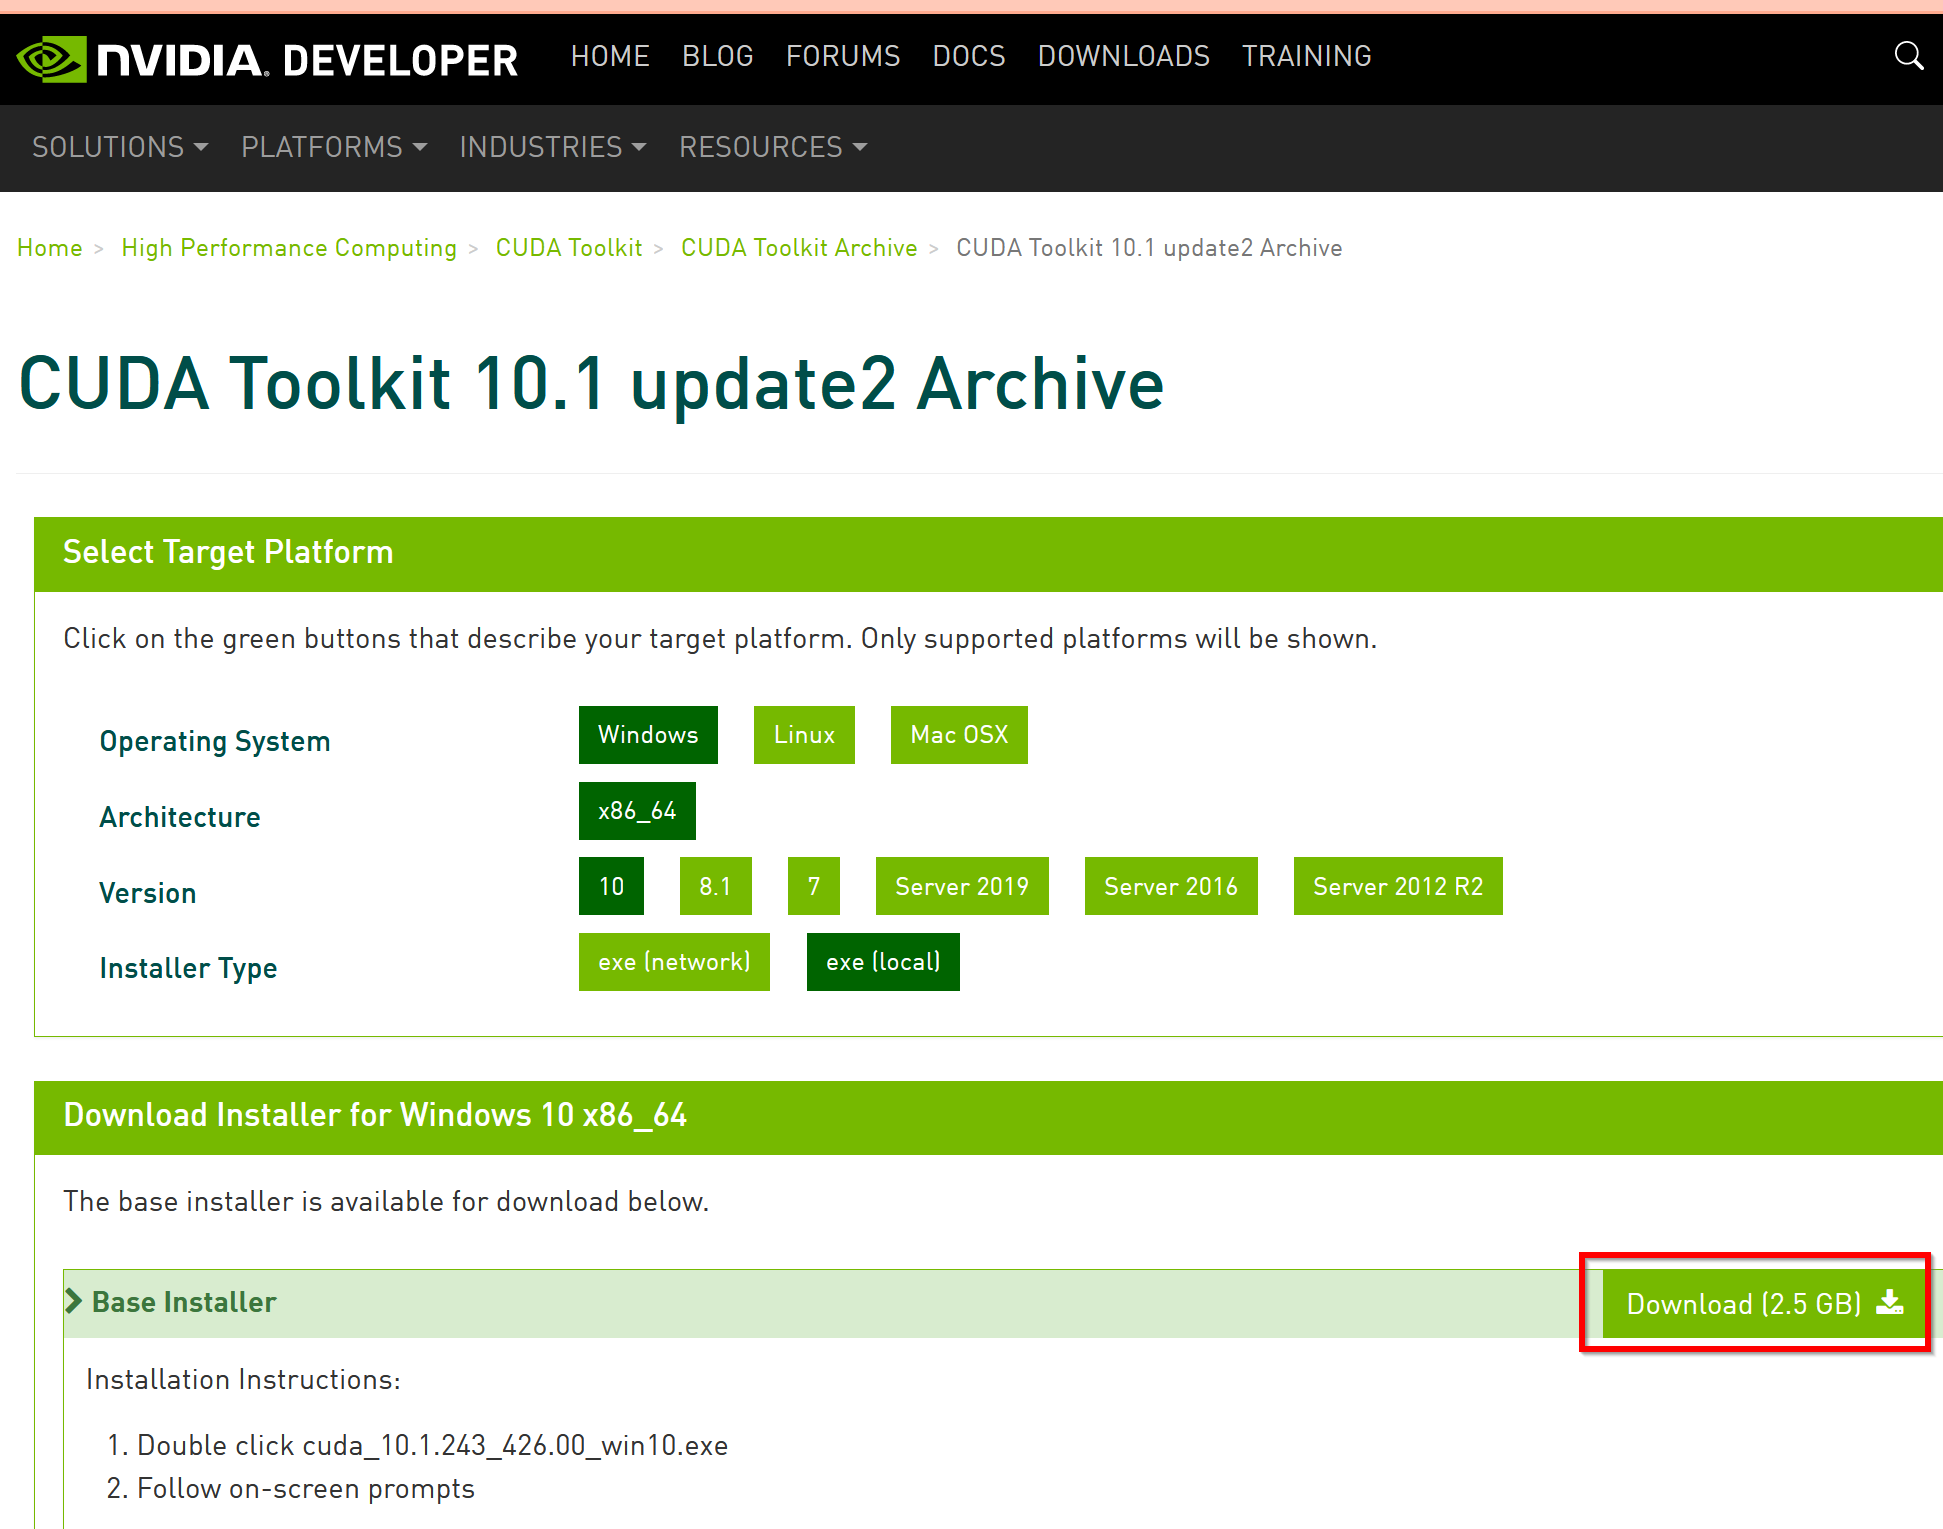Click the Download (2.5 GB) button
The width and height of the screenshot is (1943, 1529).
(x=1764, y=1304)
